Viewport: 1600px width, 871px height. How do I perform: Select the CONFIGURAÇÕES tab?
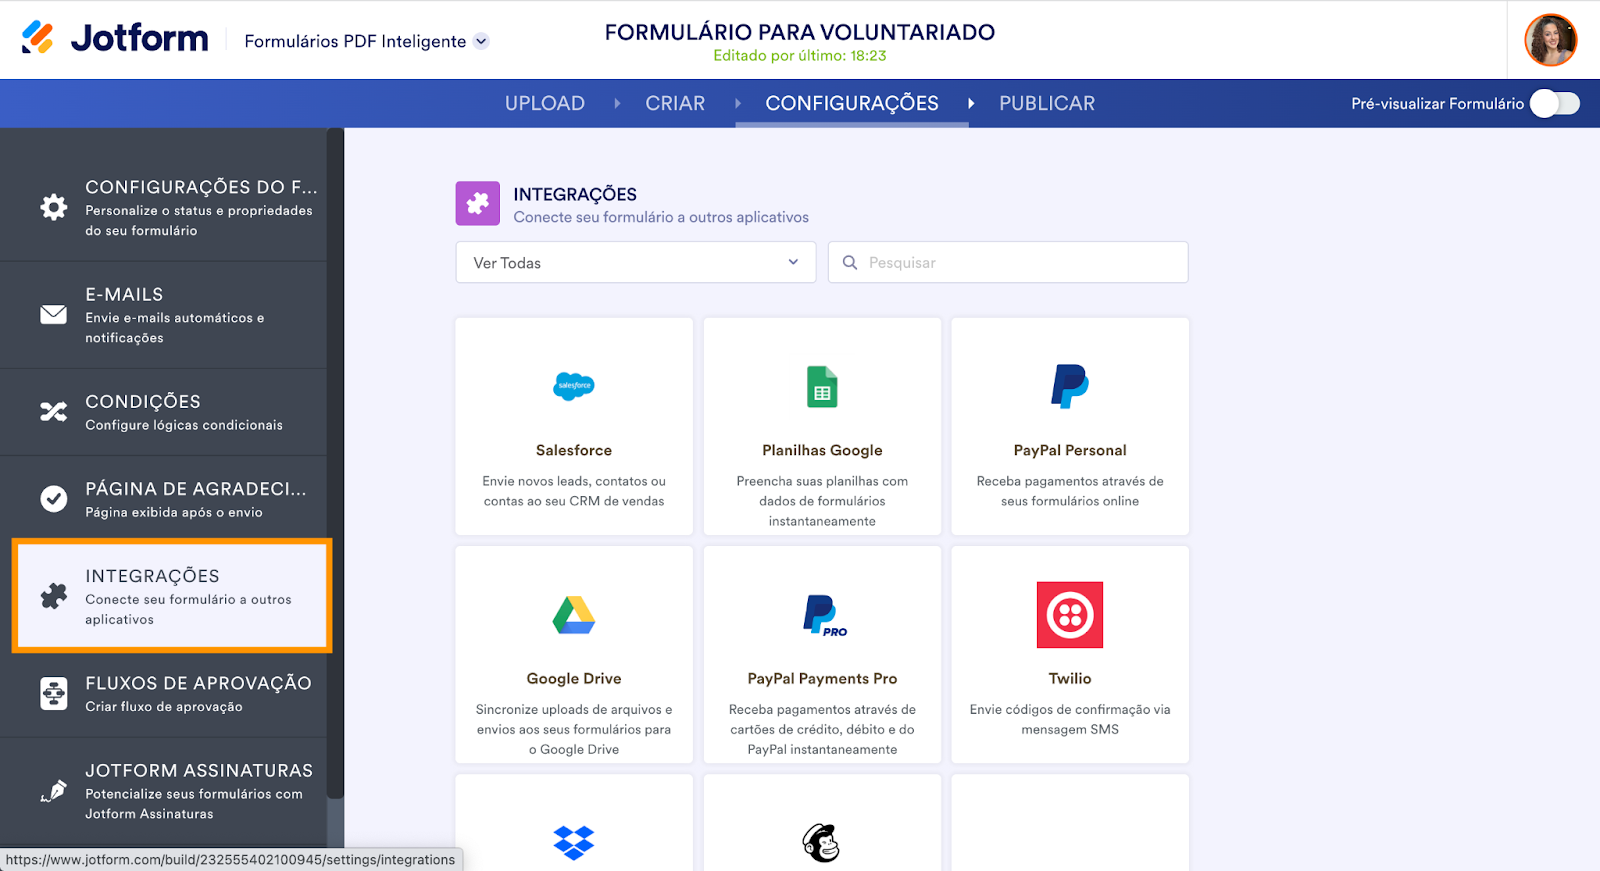click(852, 103)
